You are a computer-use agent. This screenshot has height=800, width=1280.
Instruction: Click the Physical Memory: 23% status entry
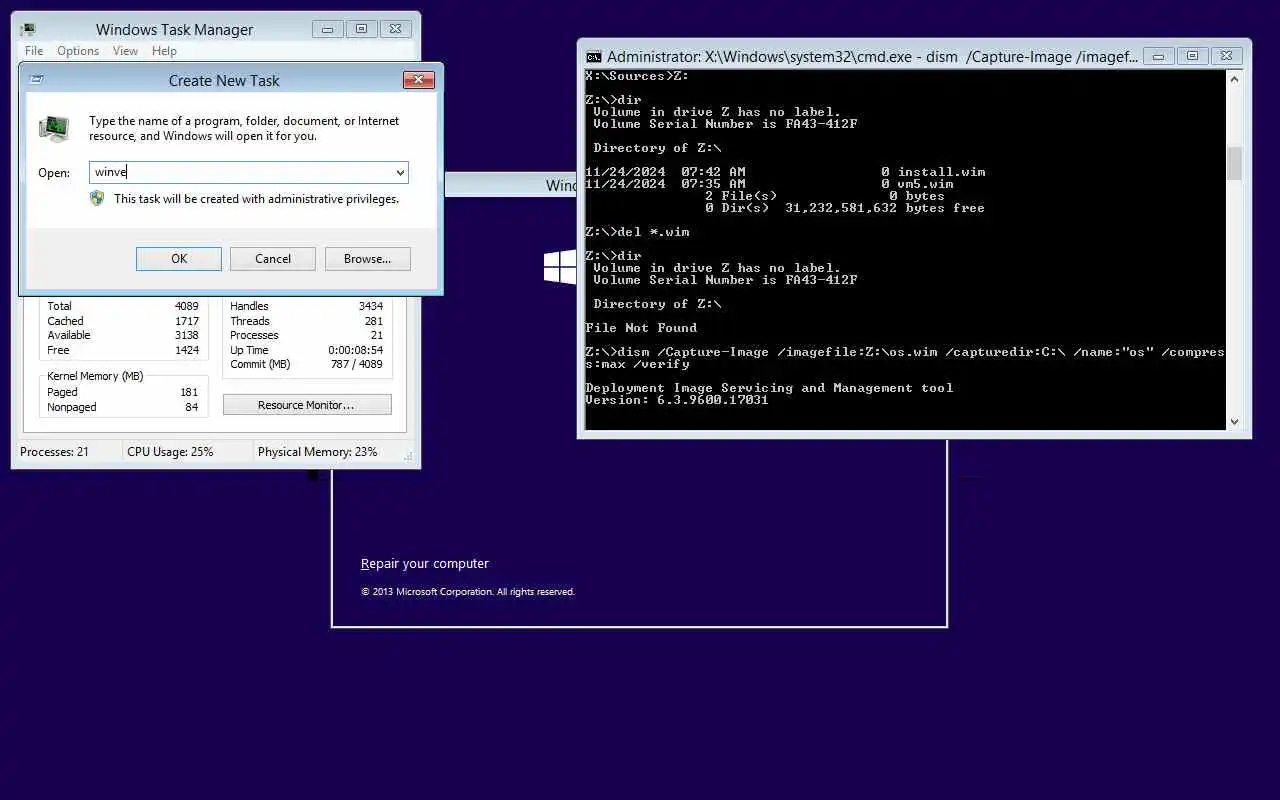click(318, 452)
